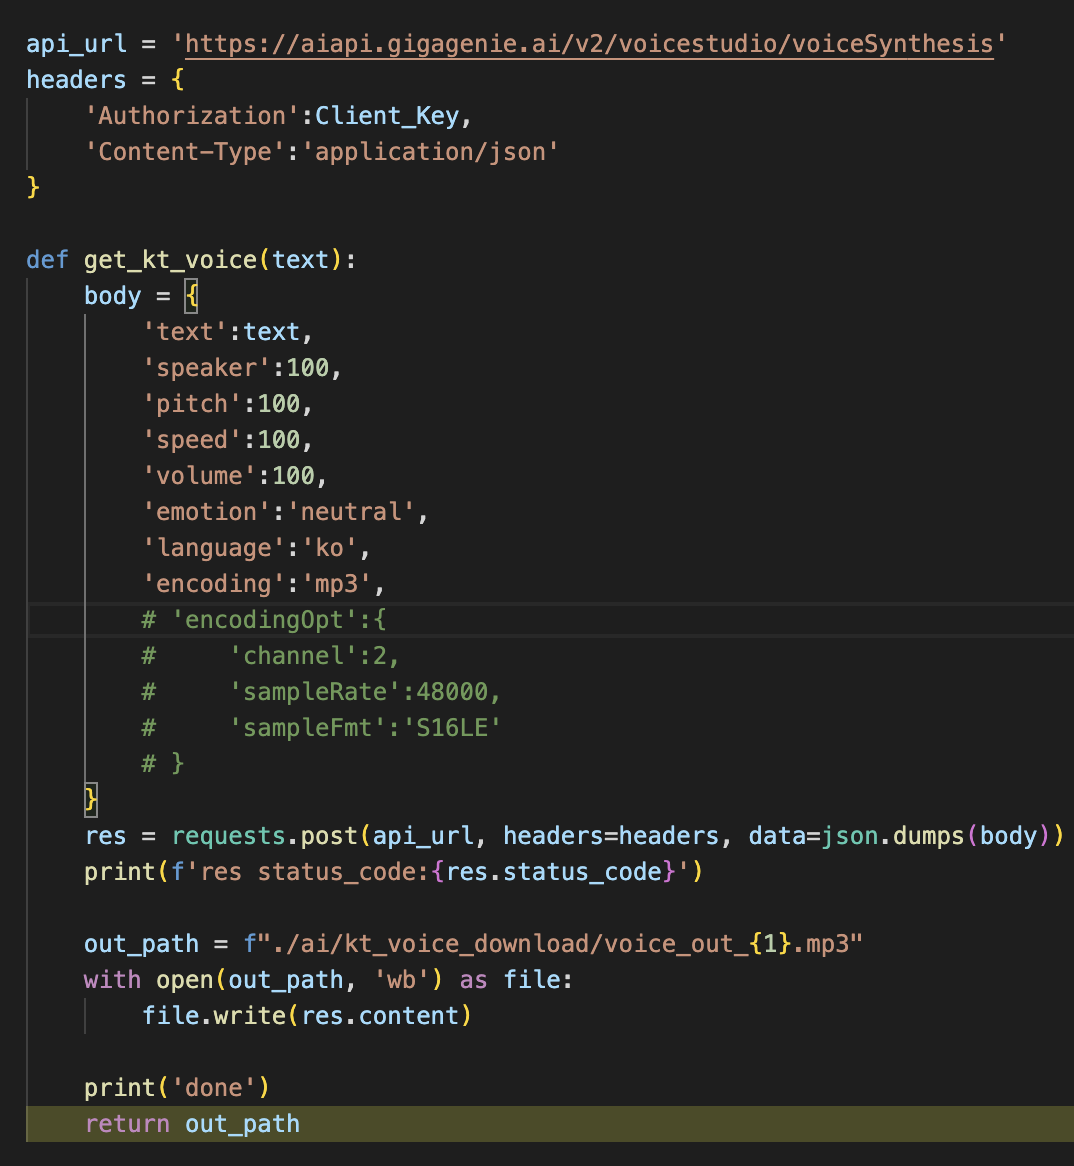
Task: Click requests in the post call
Action: click(x=228, y=836)
